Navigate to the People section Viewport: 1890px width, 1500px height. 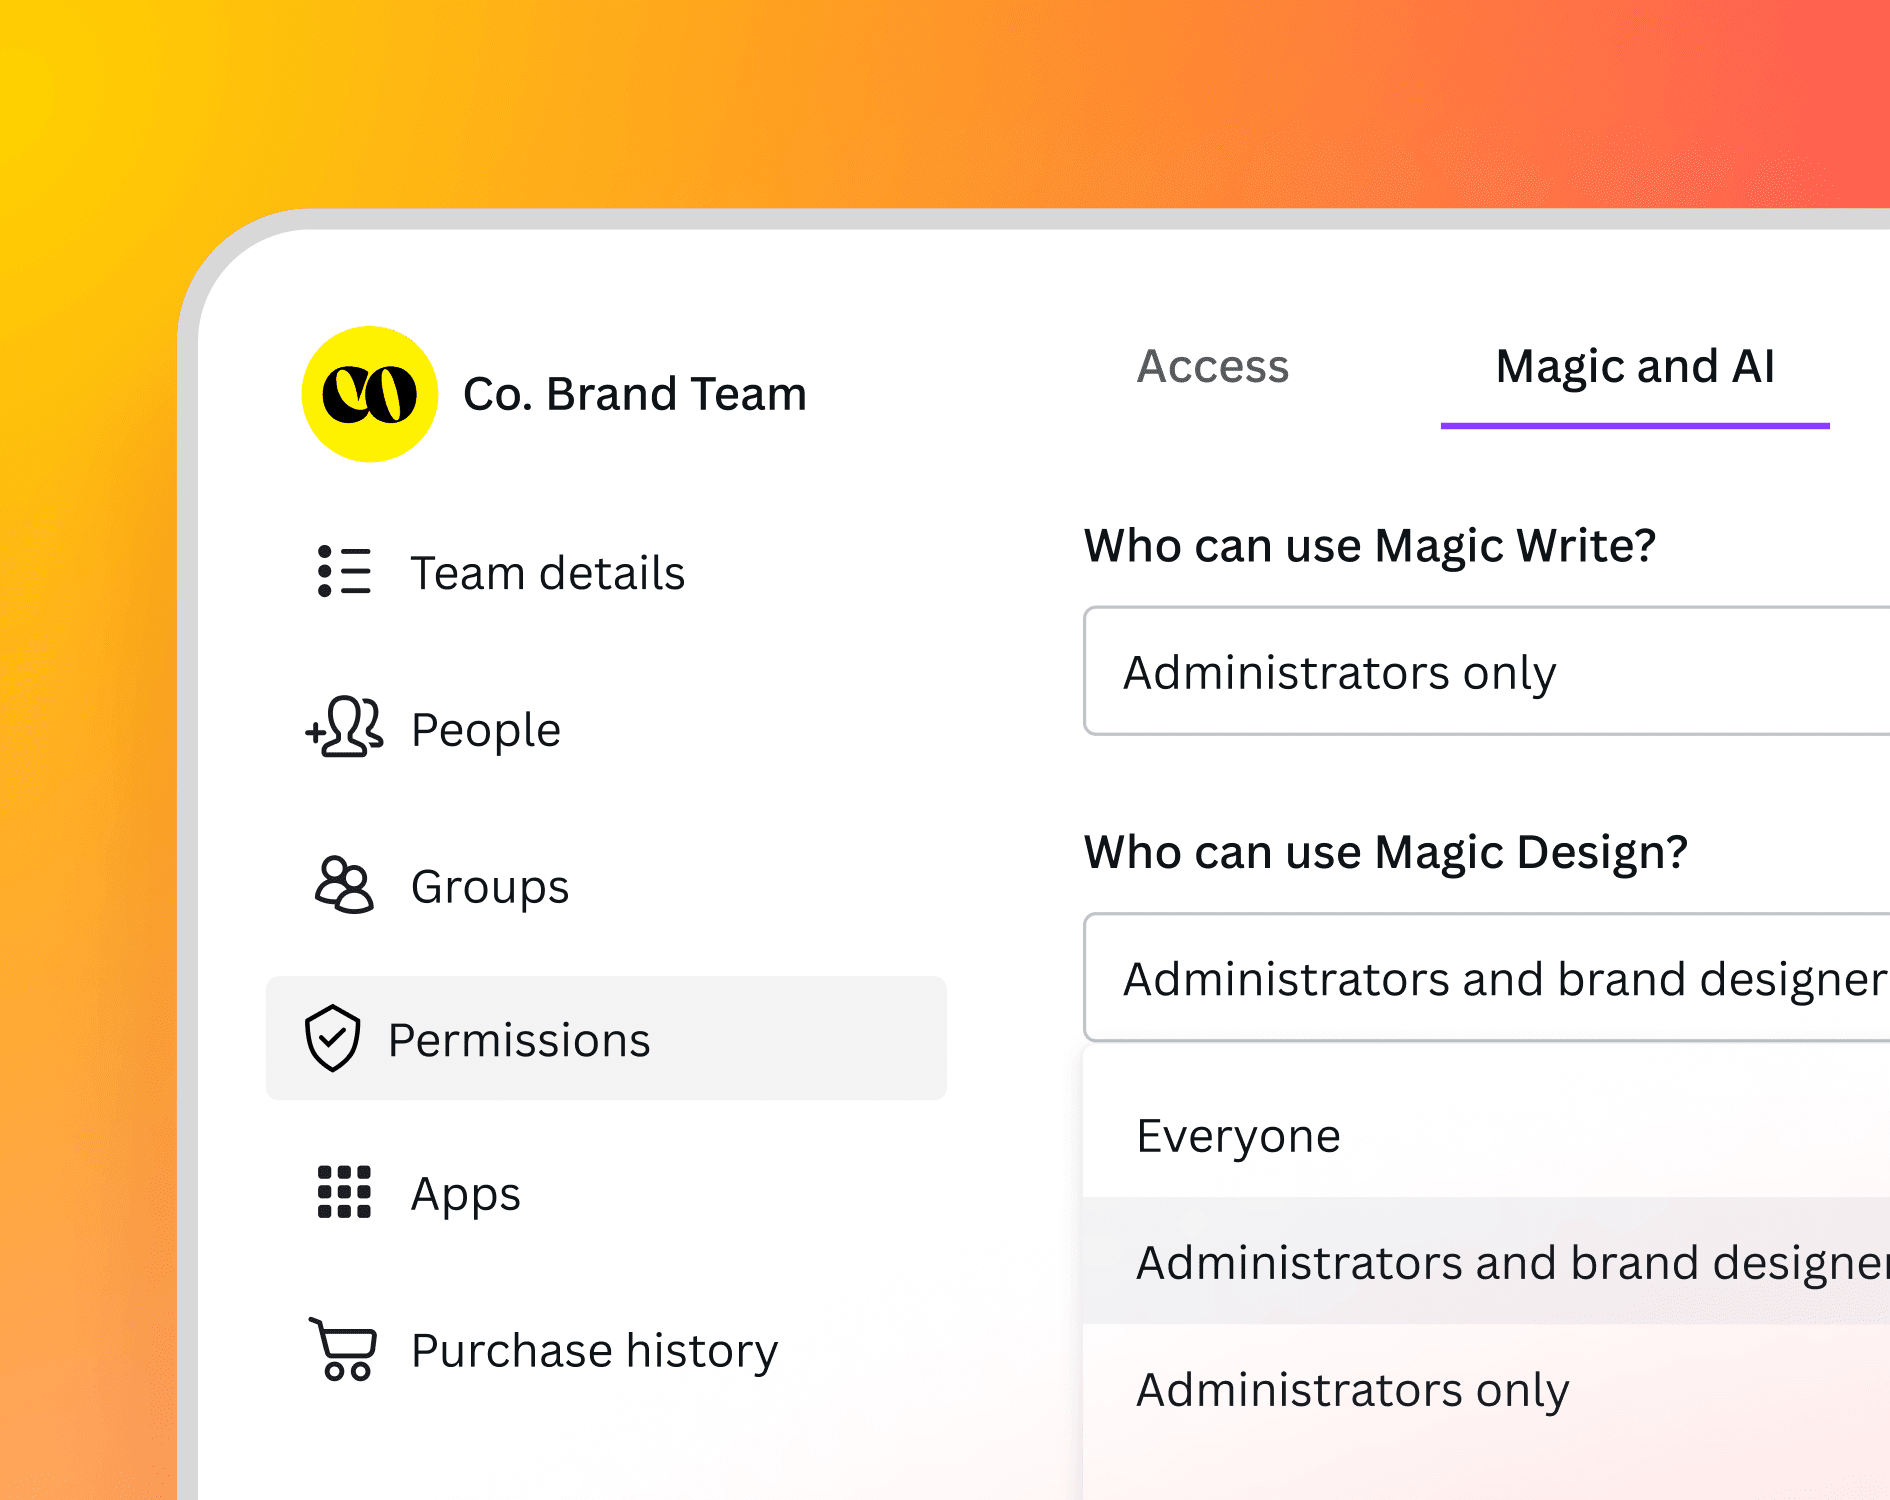click(485, 728)
